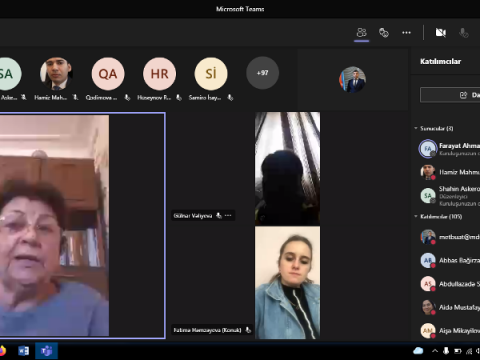Select Fatima Hamzayeva's video tile
480x360 pixels.
click(287, 283)
